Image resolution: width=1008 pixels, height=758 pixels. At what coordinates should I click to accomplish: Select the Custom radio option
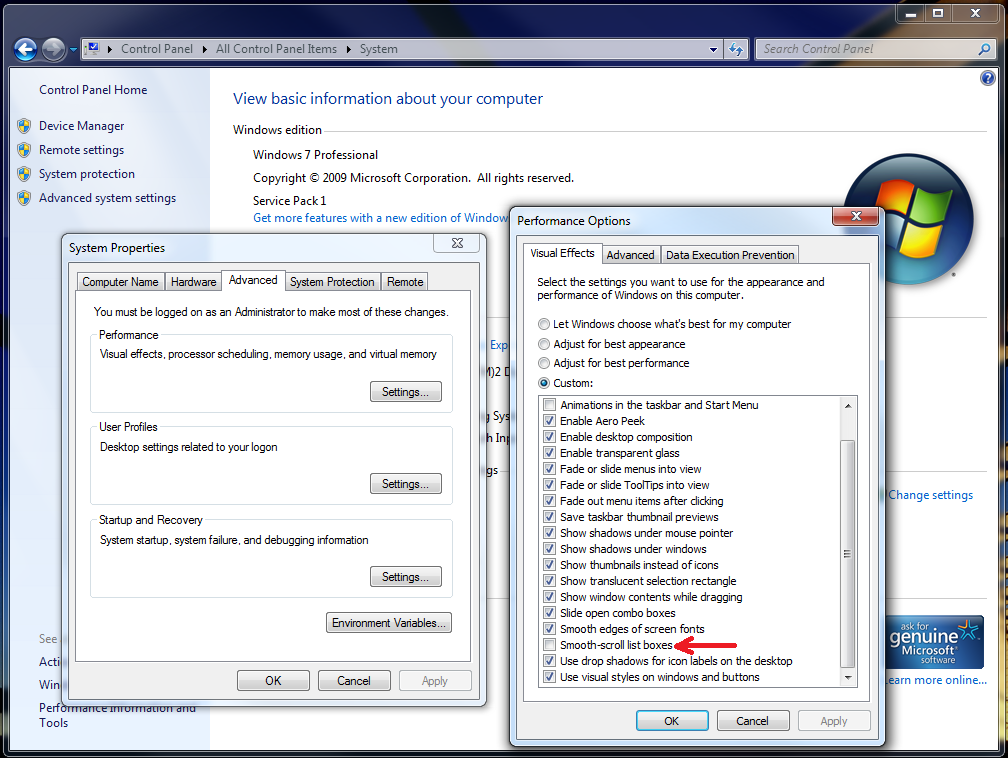click(x=544, y=383)
